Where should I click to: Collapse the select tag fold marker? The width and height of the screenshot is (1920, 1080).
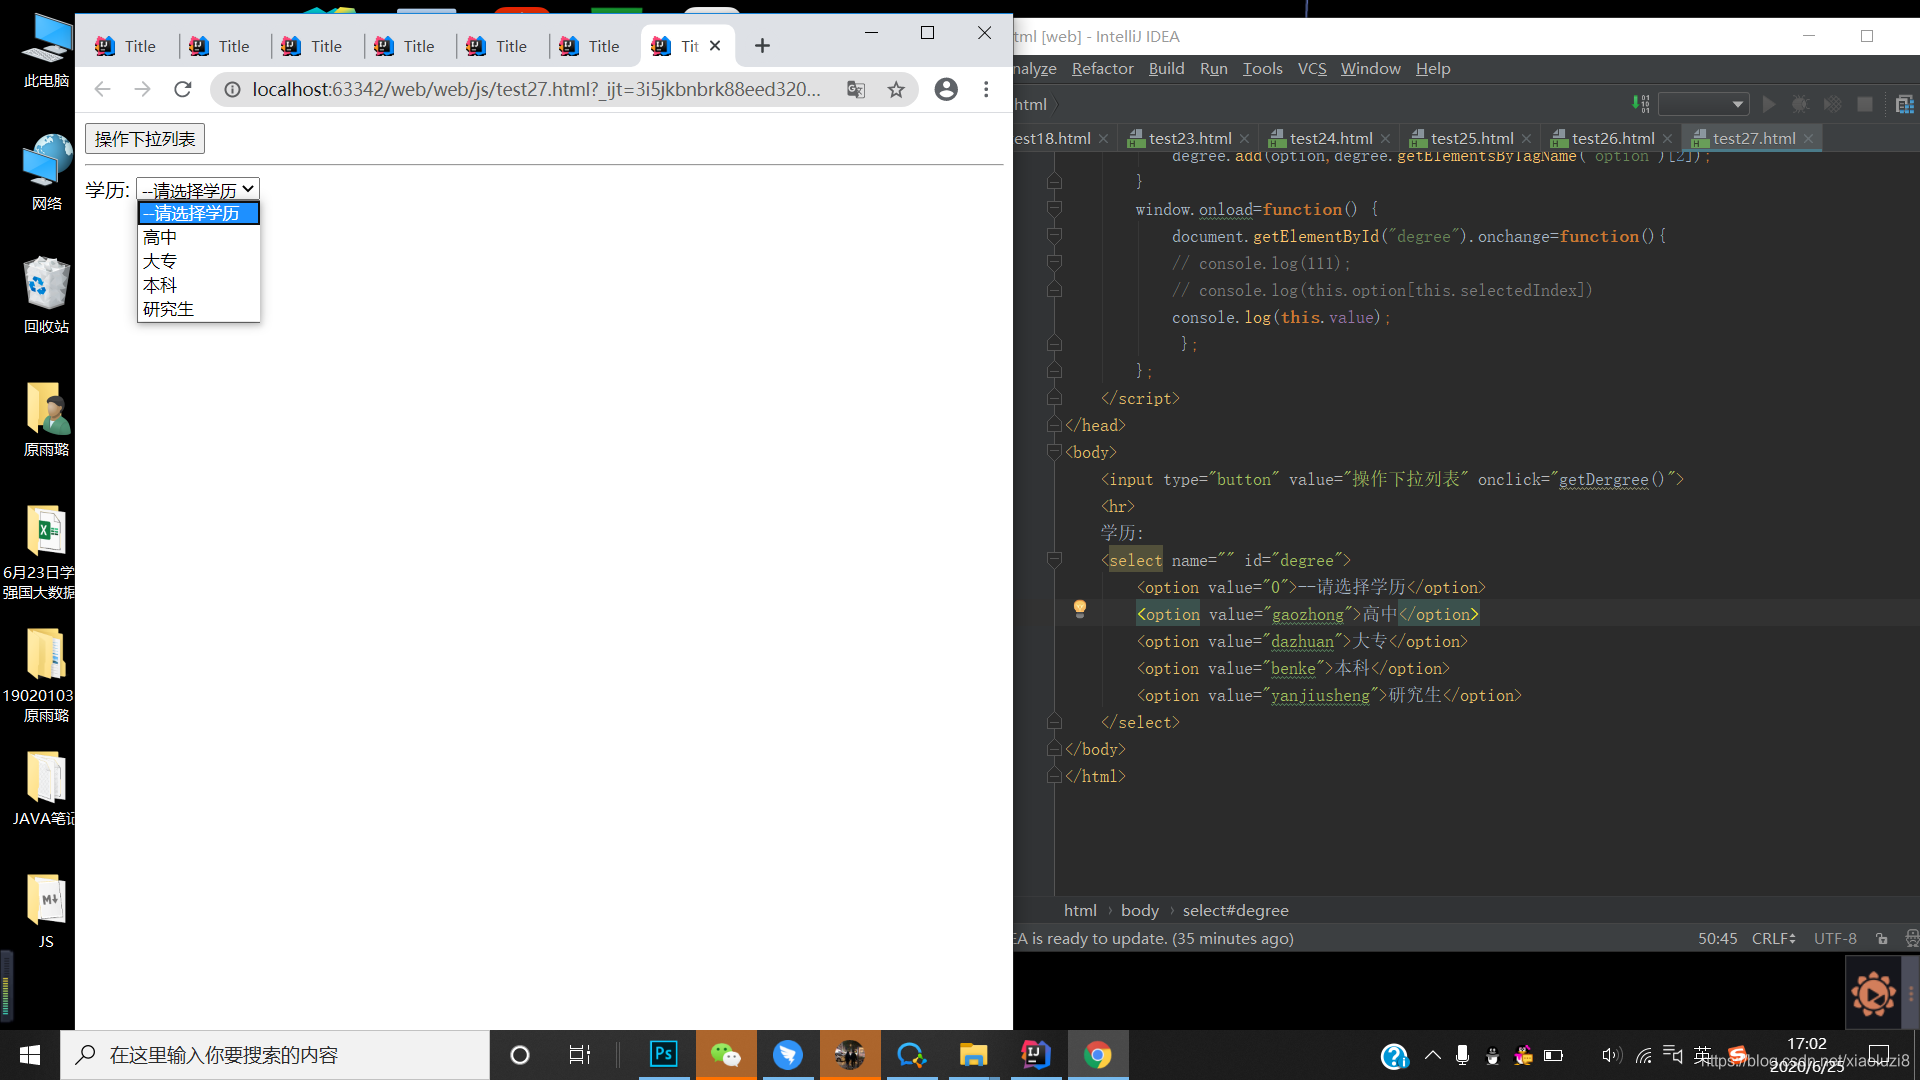[1054, 560]
